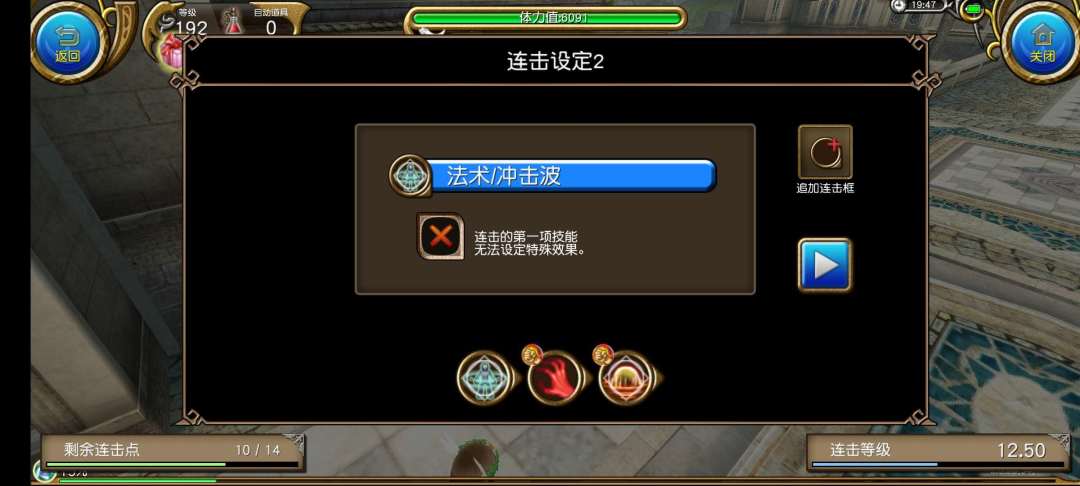Open the red potion auto-item slot
The height and width of the screenshot is (486, 1080).
click(x=235, y=21)
